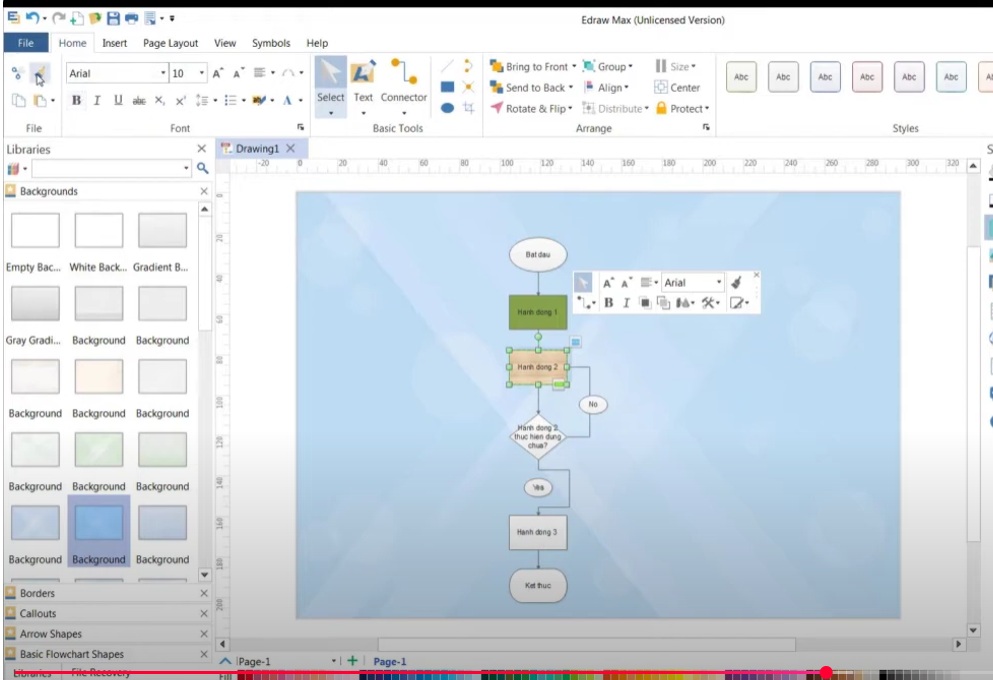Image resolution: width=993 pixels, height=680 pixels.
Task: Switch to the Insert ribbon tab
Action: 114,43
